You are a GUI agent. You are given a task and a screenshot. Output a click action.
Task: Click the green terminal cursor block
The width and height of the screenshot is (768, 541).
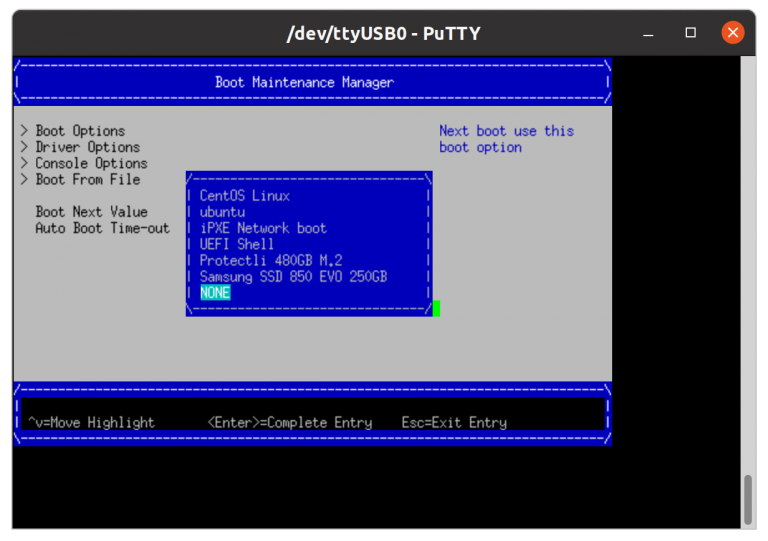point(436,308)
